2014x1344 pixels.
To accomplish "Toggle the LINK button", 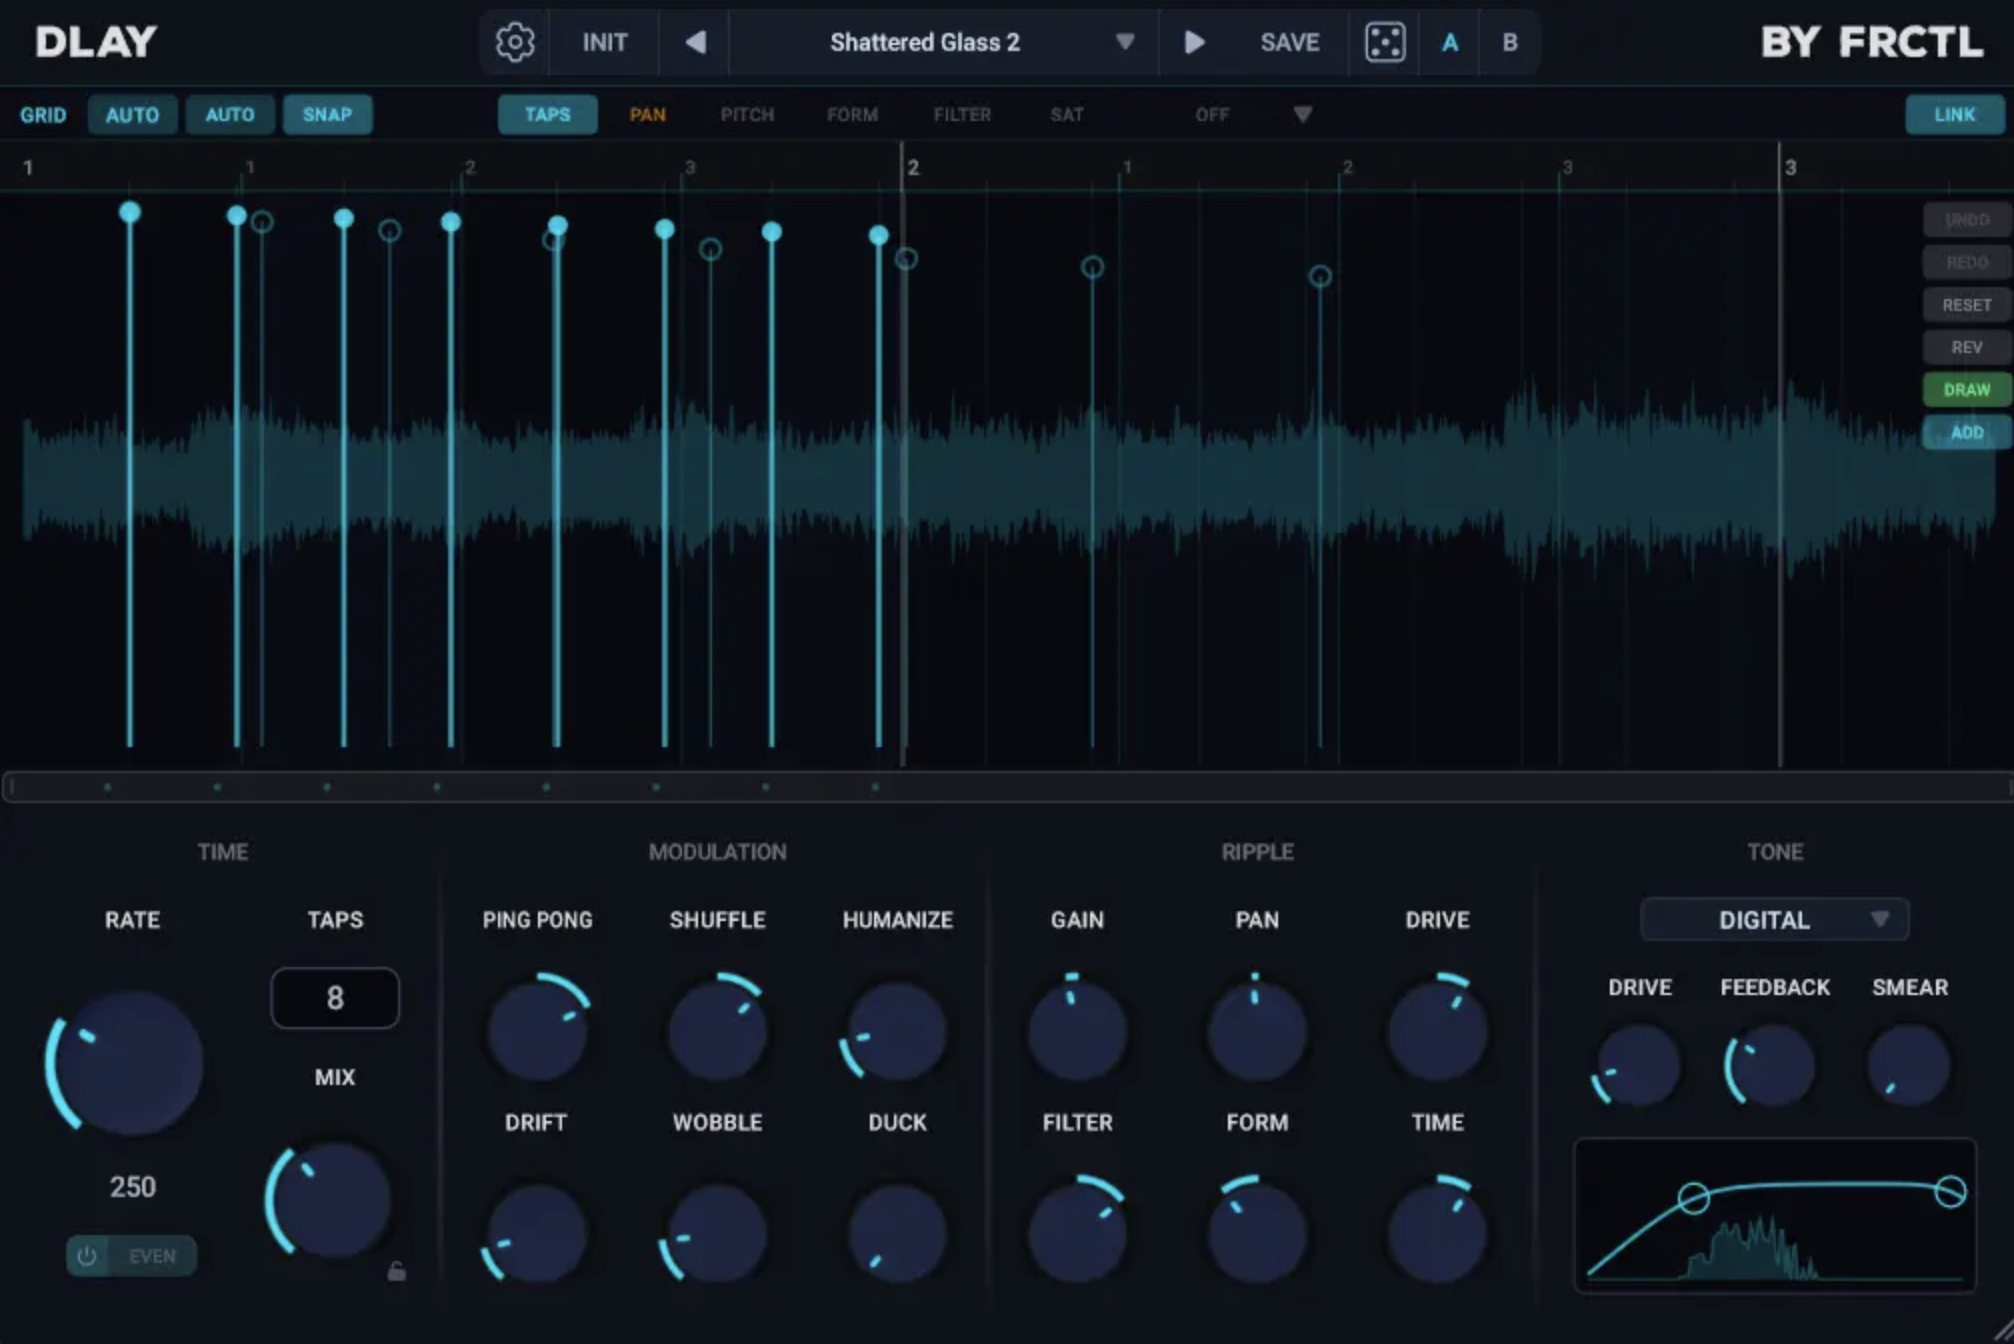I will coord(1954,114).
